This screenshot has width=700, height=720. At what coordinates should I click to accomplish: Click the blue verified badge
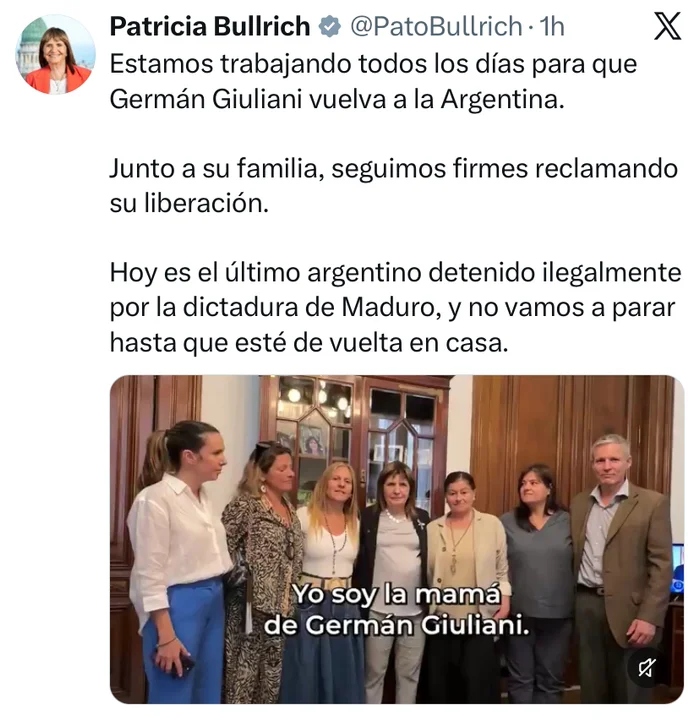(x=330, y=26)
